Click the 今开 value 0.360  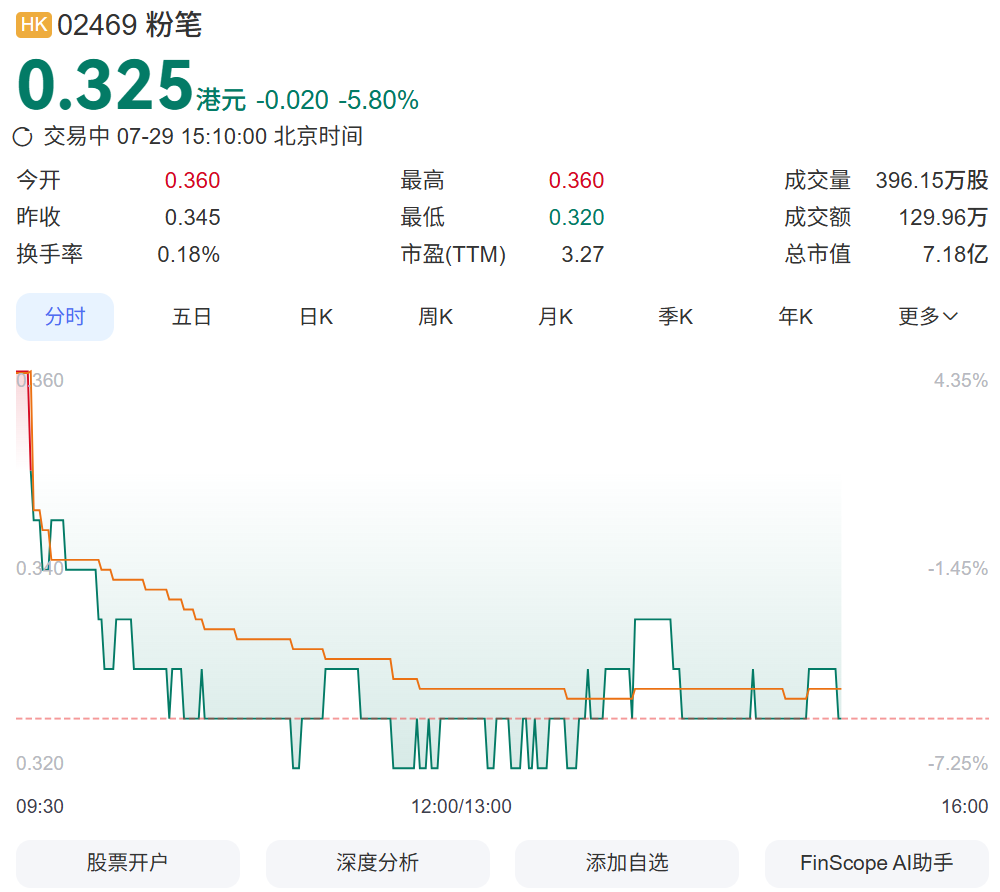pos(193,180)
